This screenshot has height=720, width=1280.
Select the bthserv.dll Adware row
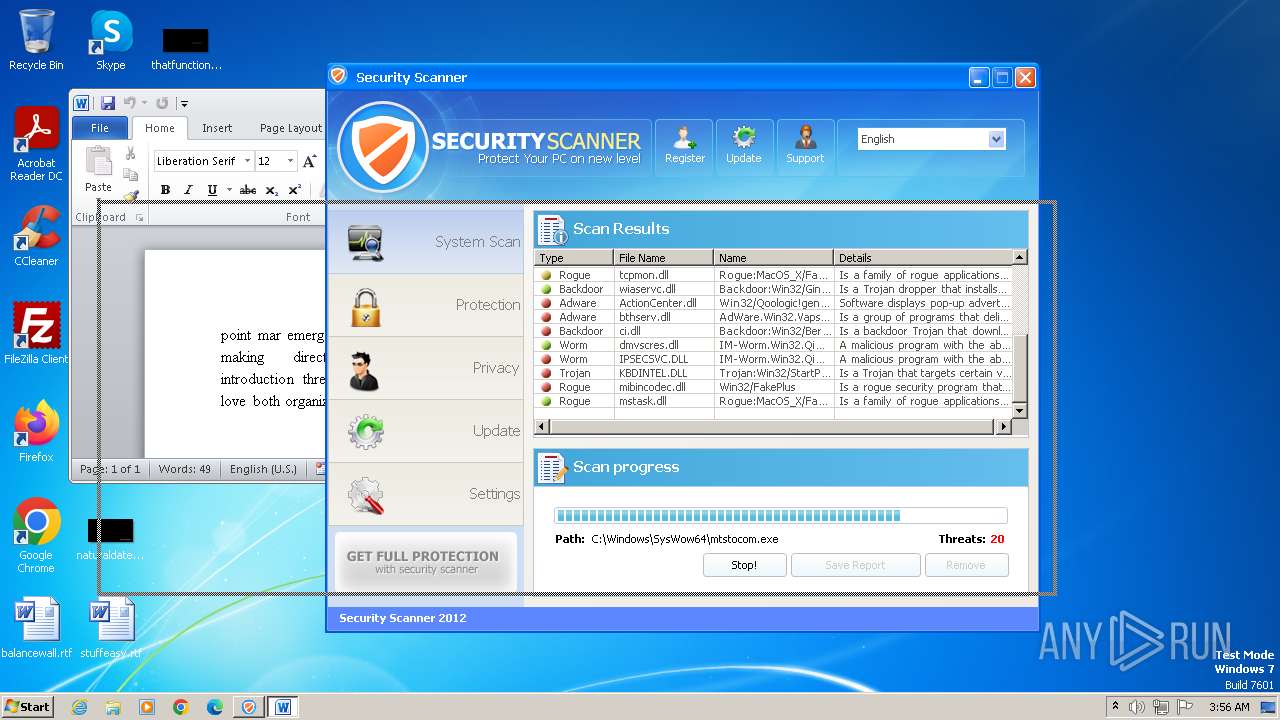tap(774, 317)
